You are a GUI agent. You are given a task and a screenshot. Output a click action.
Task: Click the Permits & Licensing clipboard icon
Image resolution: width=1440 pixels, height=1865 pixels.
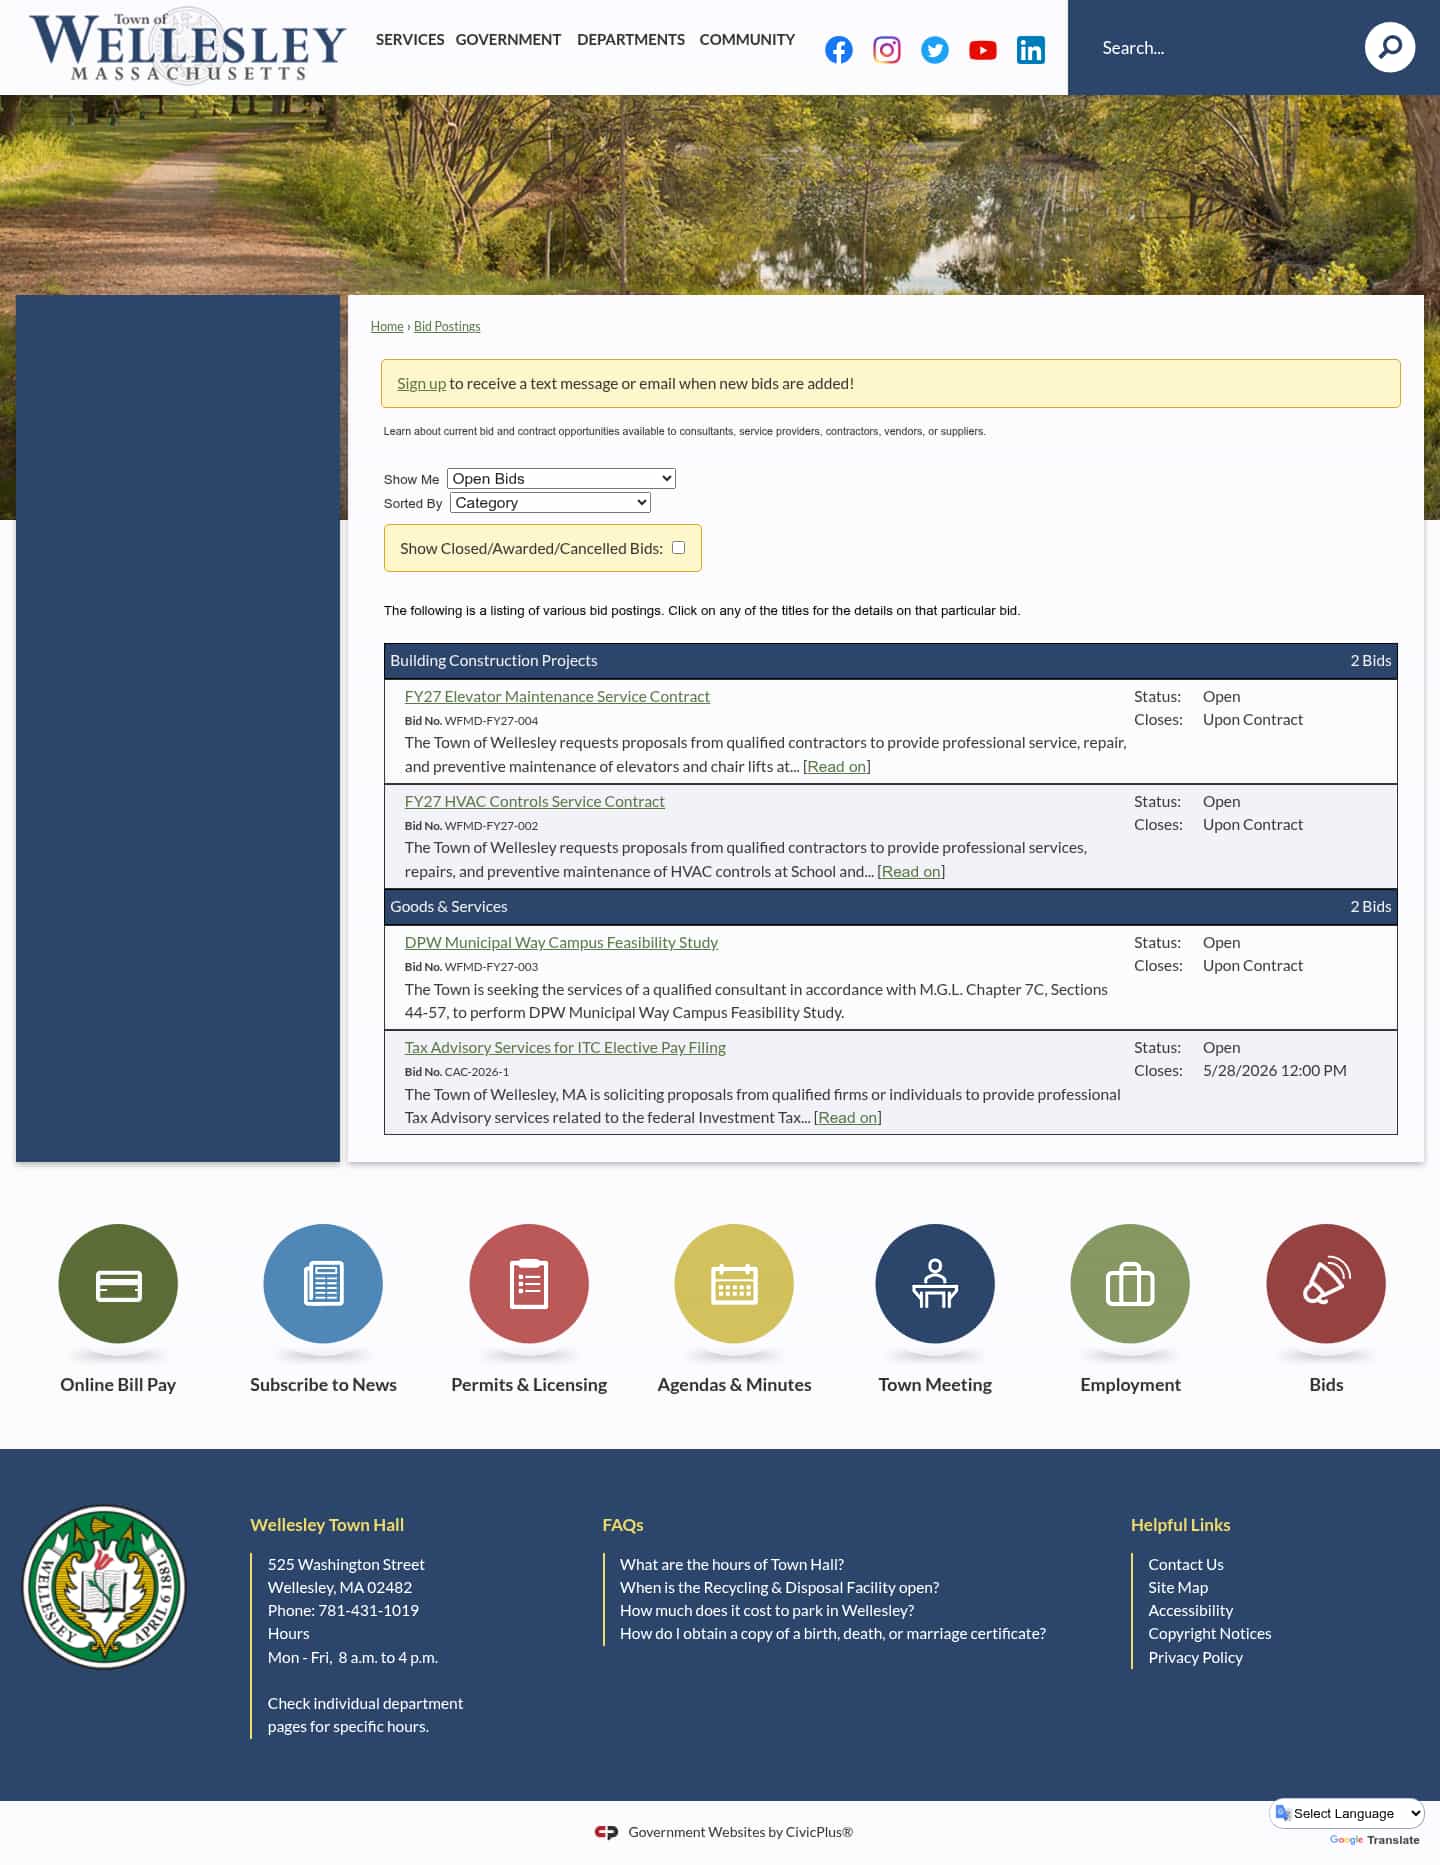pos(529,1284)
